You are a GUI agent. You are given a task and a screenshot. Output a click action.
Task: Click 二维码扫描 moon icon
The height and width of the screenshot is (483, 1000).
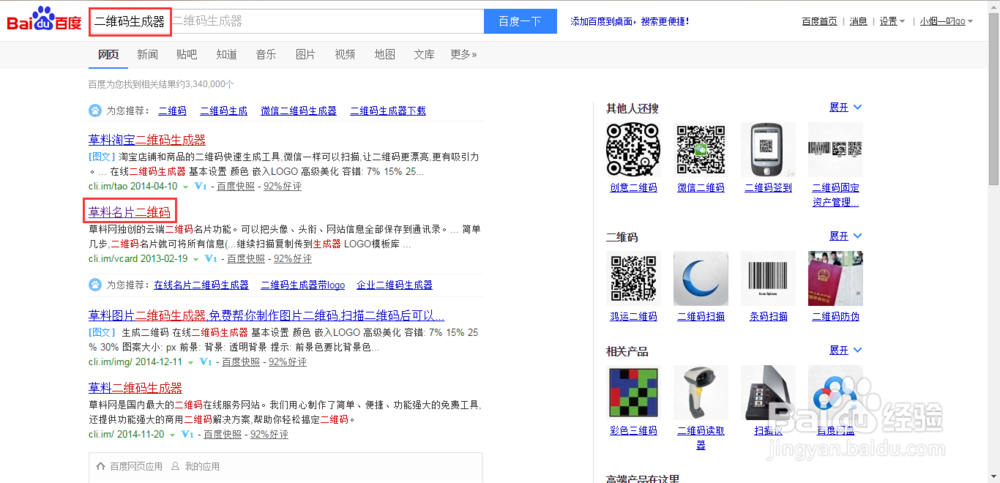(x=700, y=278)
